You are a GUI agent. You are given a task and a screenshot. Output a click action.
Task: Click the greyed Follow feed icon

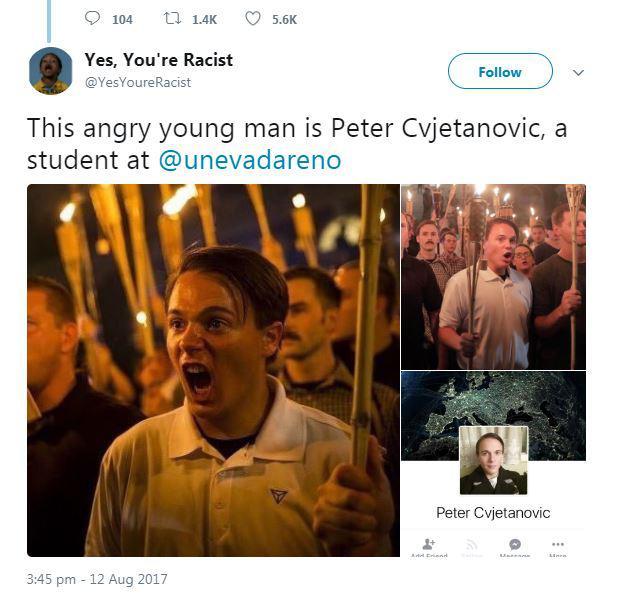click(x=472, y=545)
